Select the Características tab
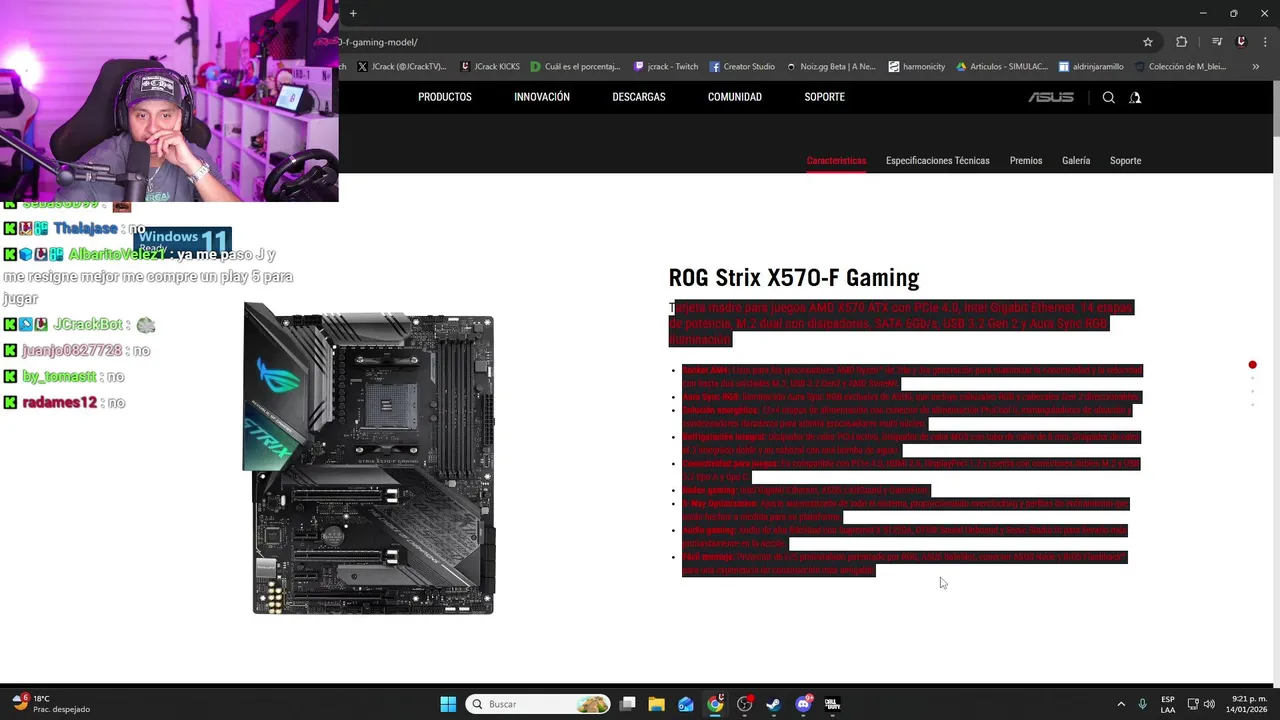 [836, 161]
